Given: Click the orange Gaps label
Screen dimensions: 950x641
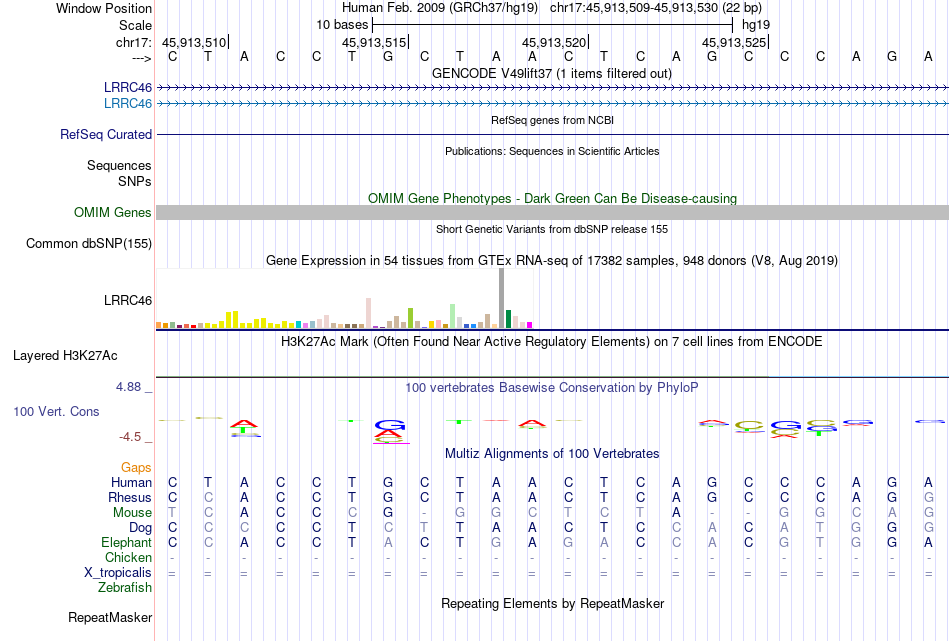Looking at the screenshot, I should pos(136,468).
